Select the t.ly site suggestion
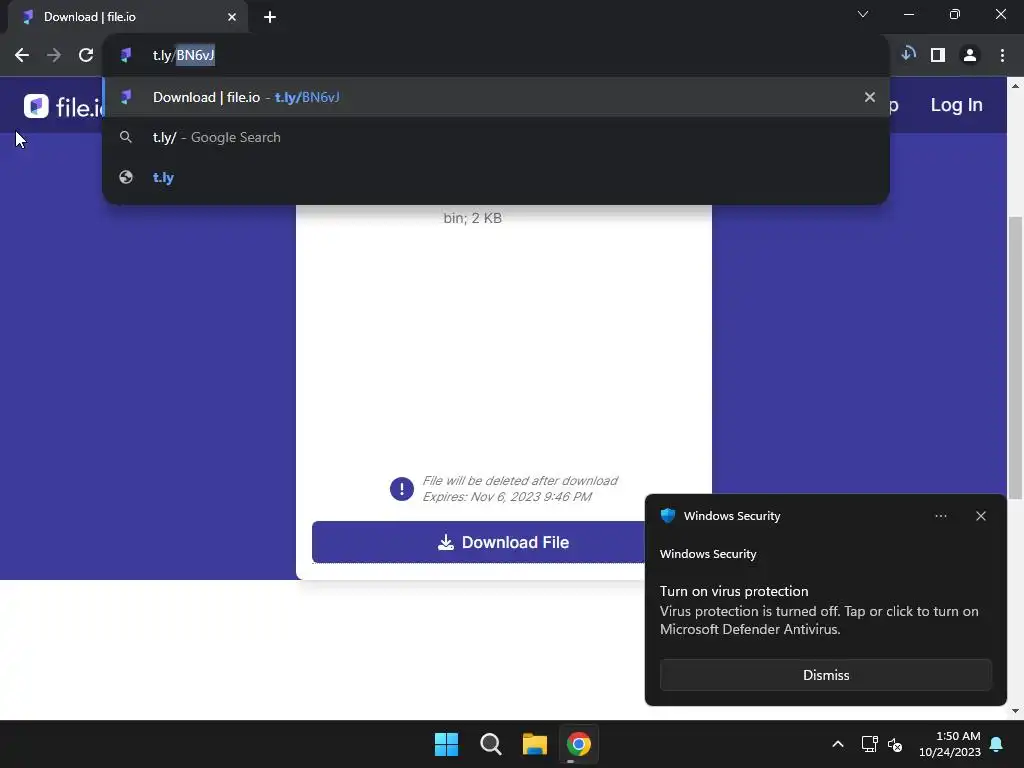The height and width of the screenshot is (768, 1024). point(496,178)
